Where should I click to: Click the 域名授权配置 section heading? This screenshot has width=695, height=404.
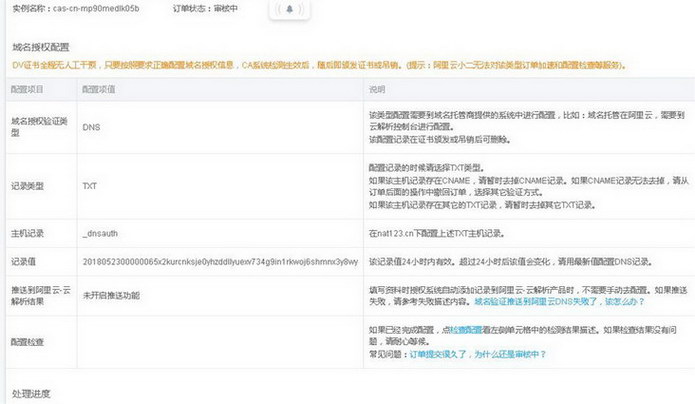[x=40, y=47]
